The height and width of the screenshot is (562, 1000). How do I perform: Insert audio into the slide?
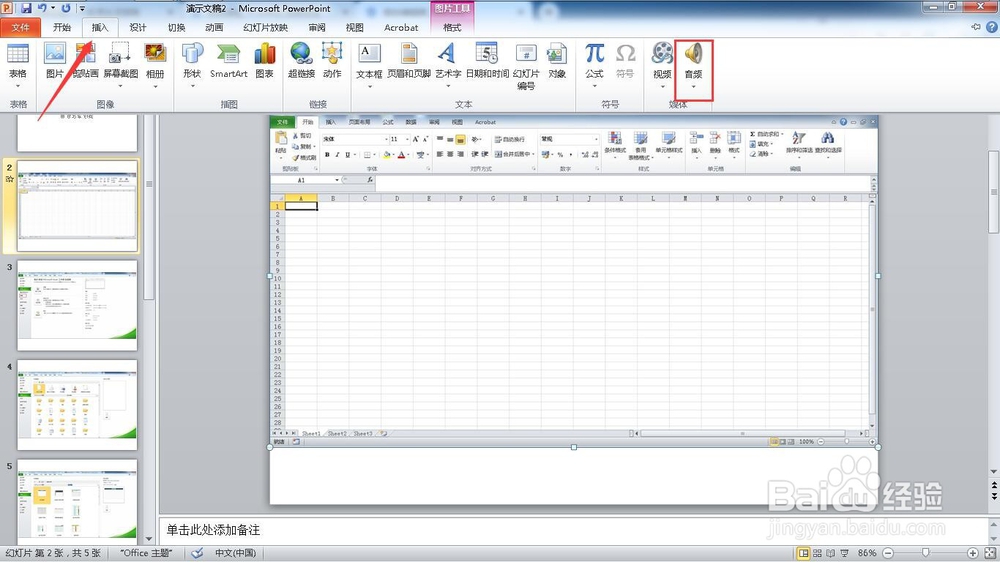(693, 61)
